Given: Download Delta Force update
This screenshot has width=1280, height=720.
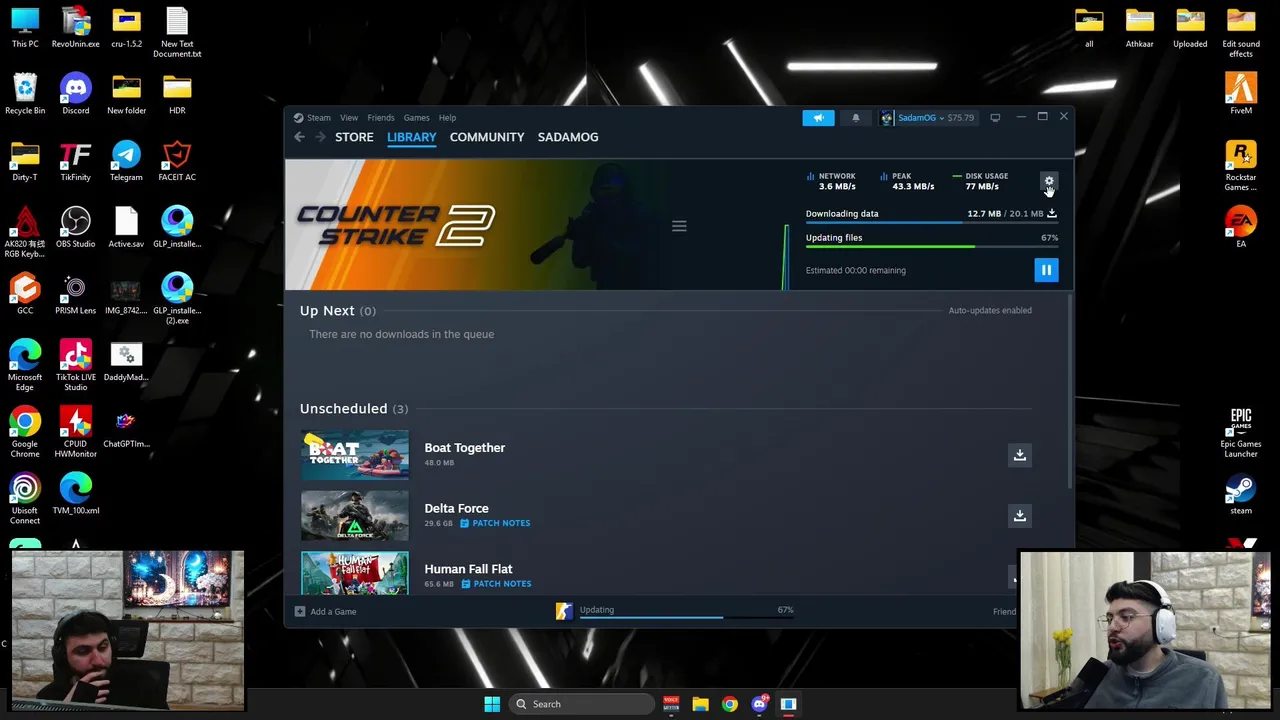Looking at the screenshot, I should (x=1020, y=516).
